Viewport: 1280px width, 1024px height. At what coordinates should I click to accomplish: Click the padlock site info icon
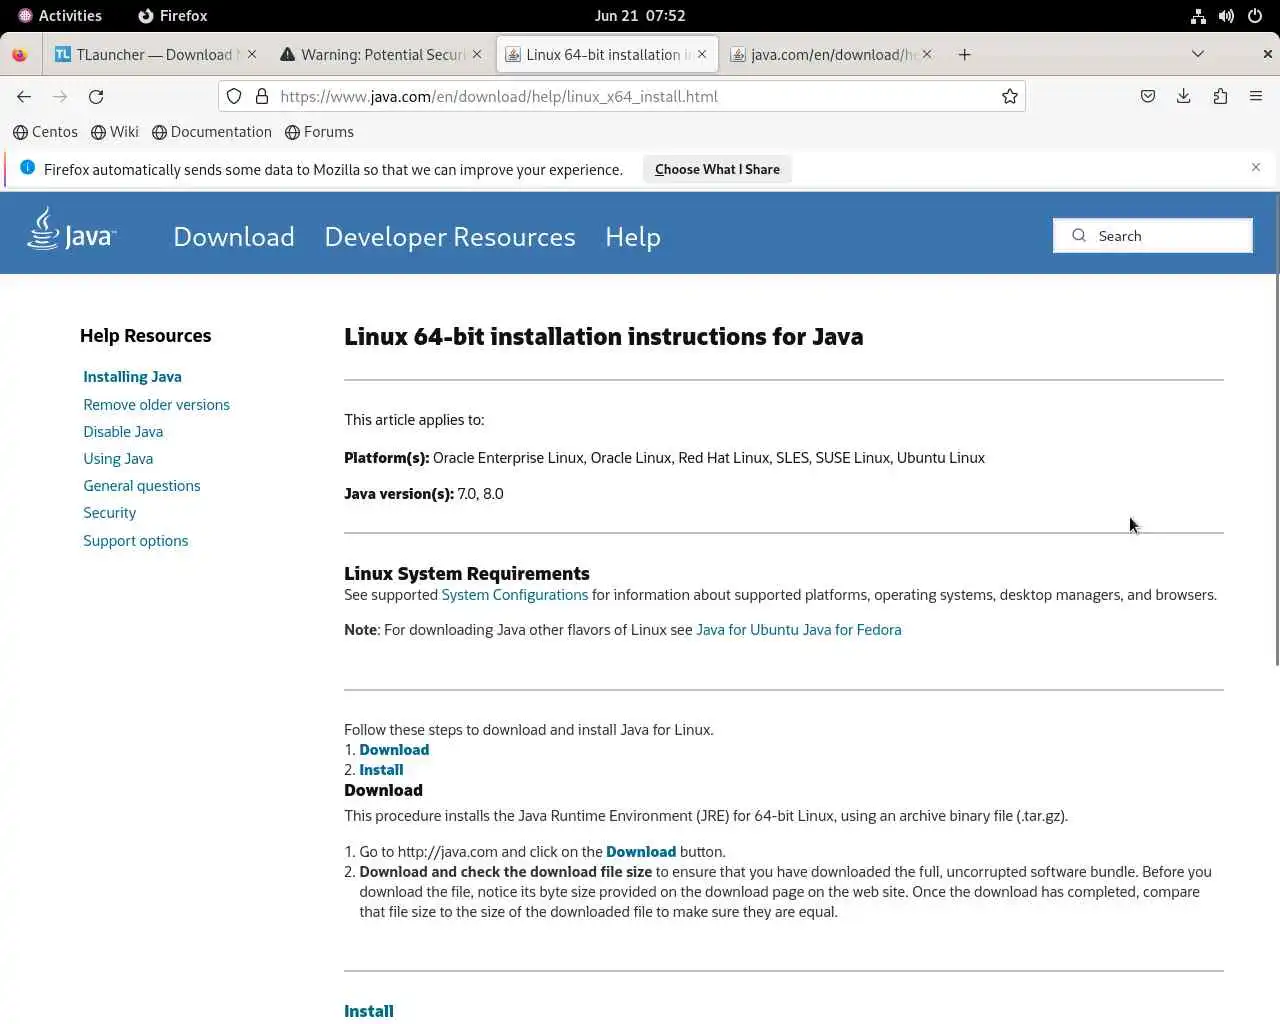tap(262, 97)
